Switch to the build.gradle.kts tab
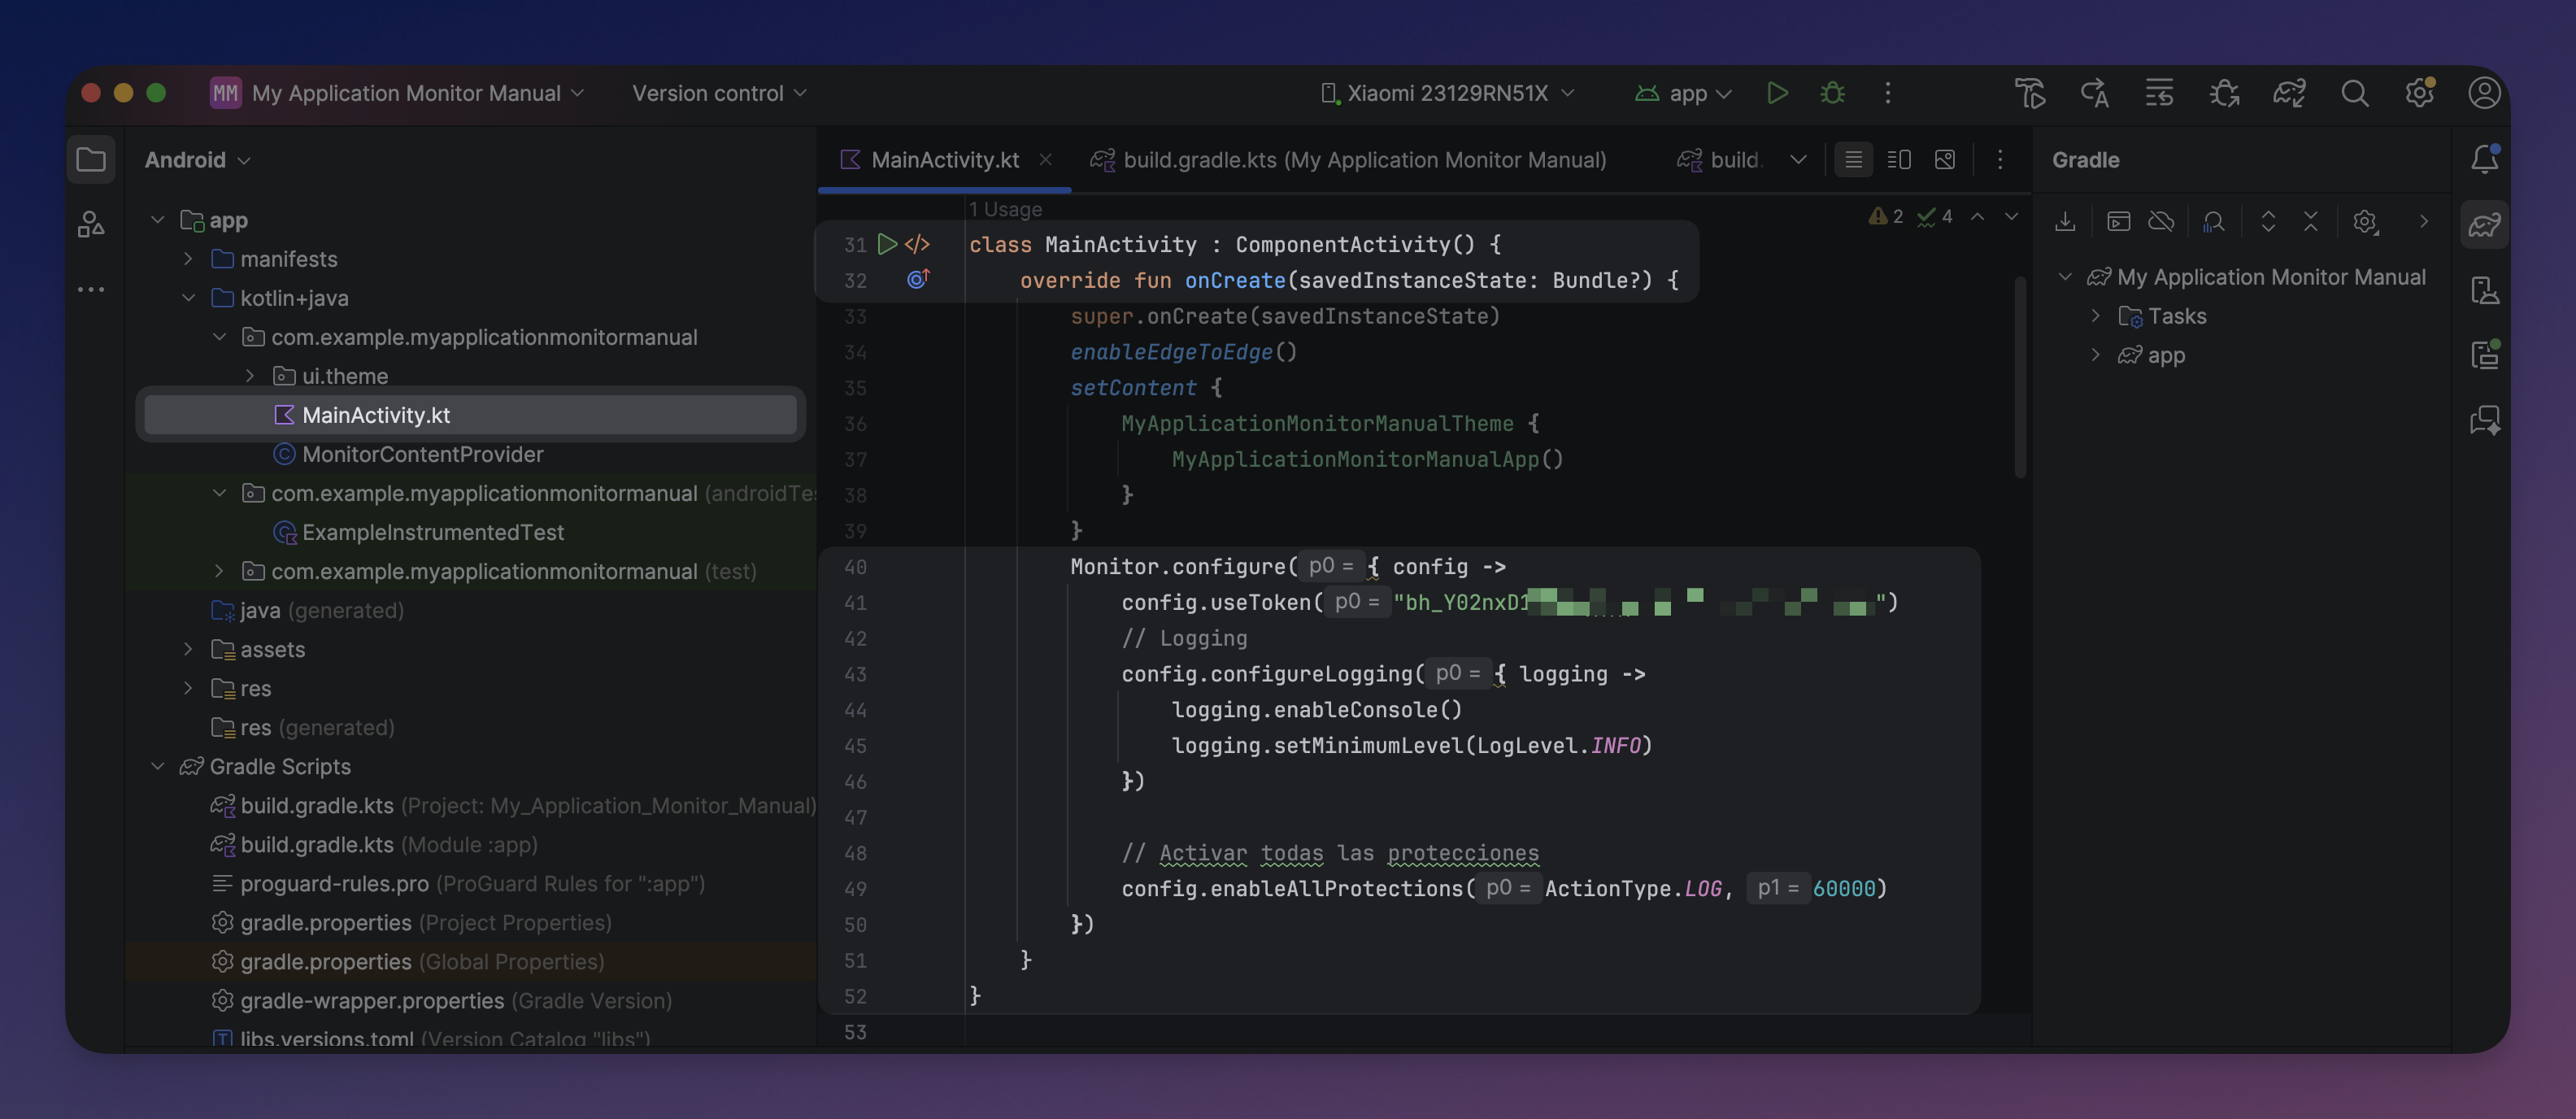Screen dimensions: 2576x1119 pos(1350,159)
